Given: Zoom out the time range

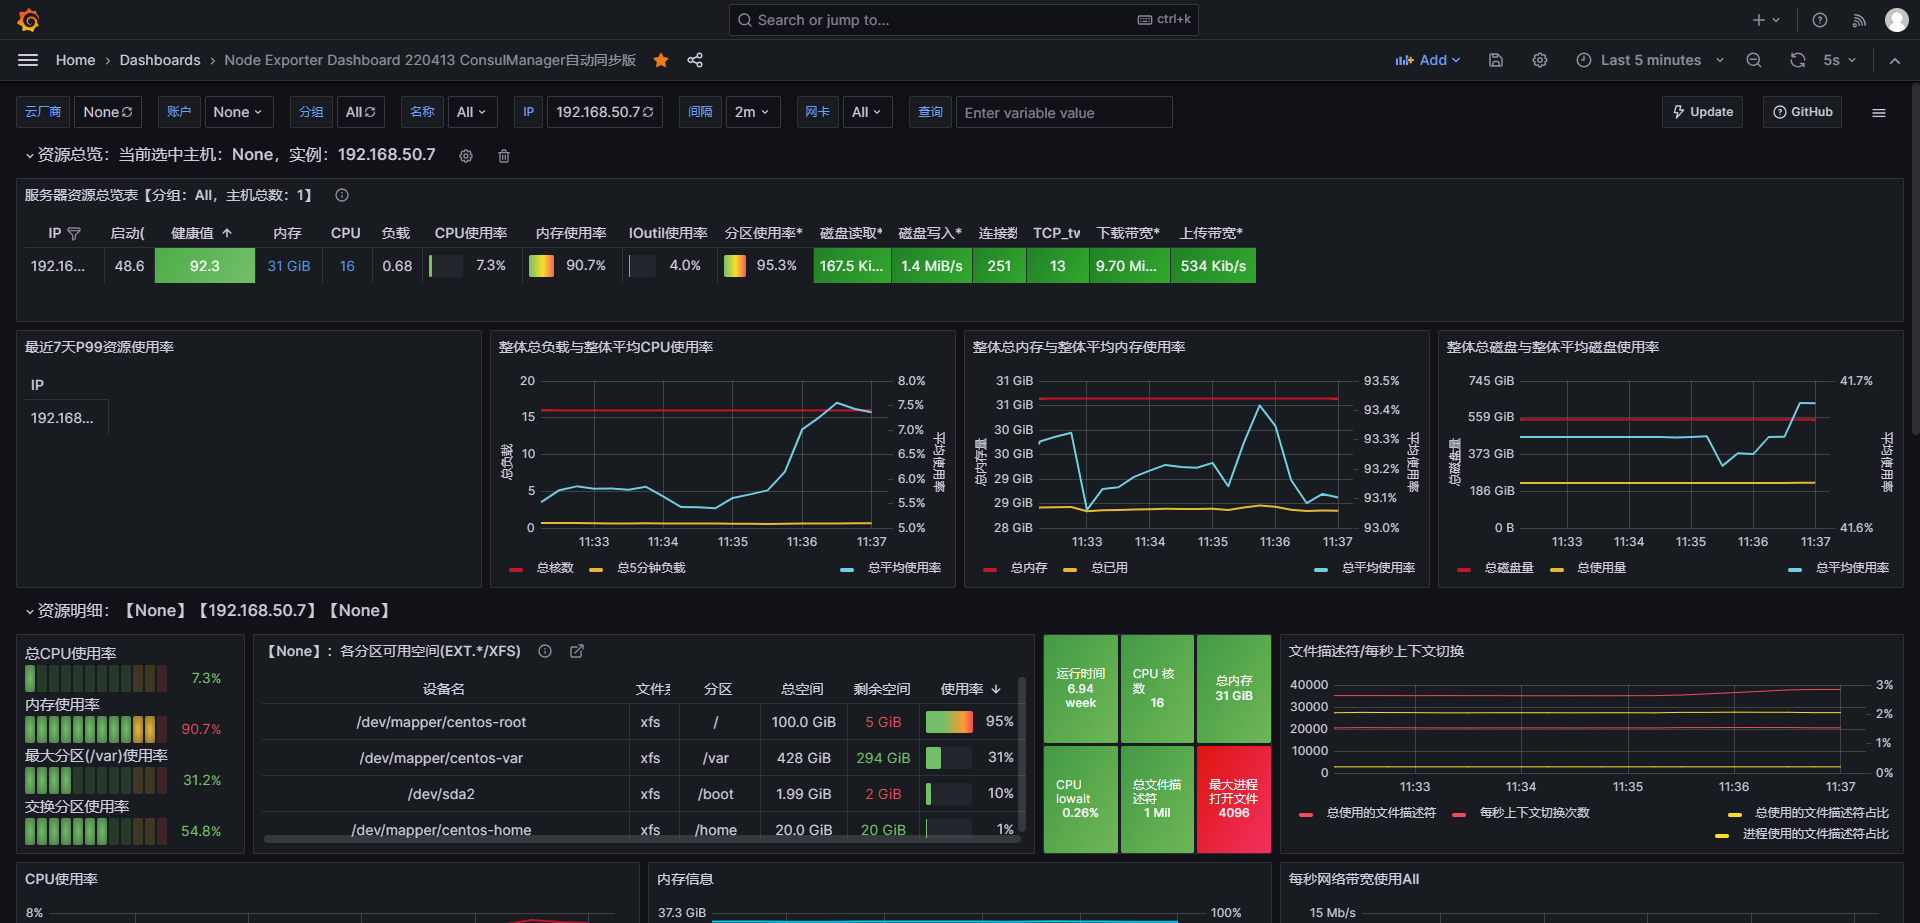Looking at the screenshot, I should (x=1754, y=60).
